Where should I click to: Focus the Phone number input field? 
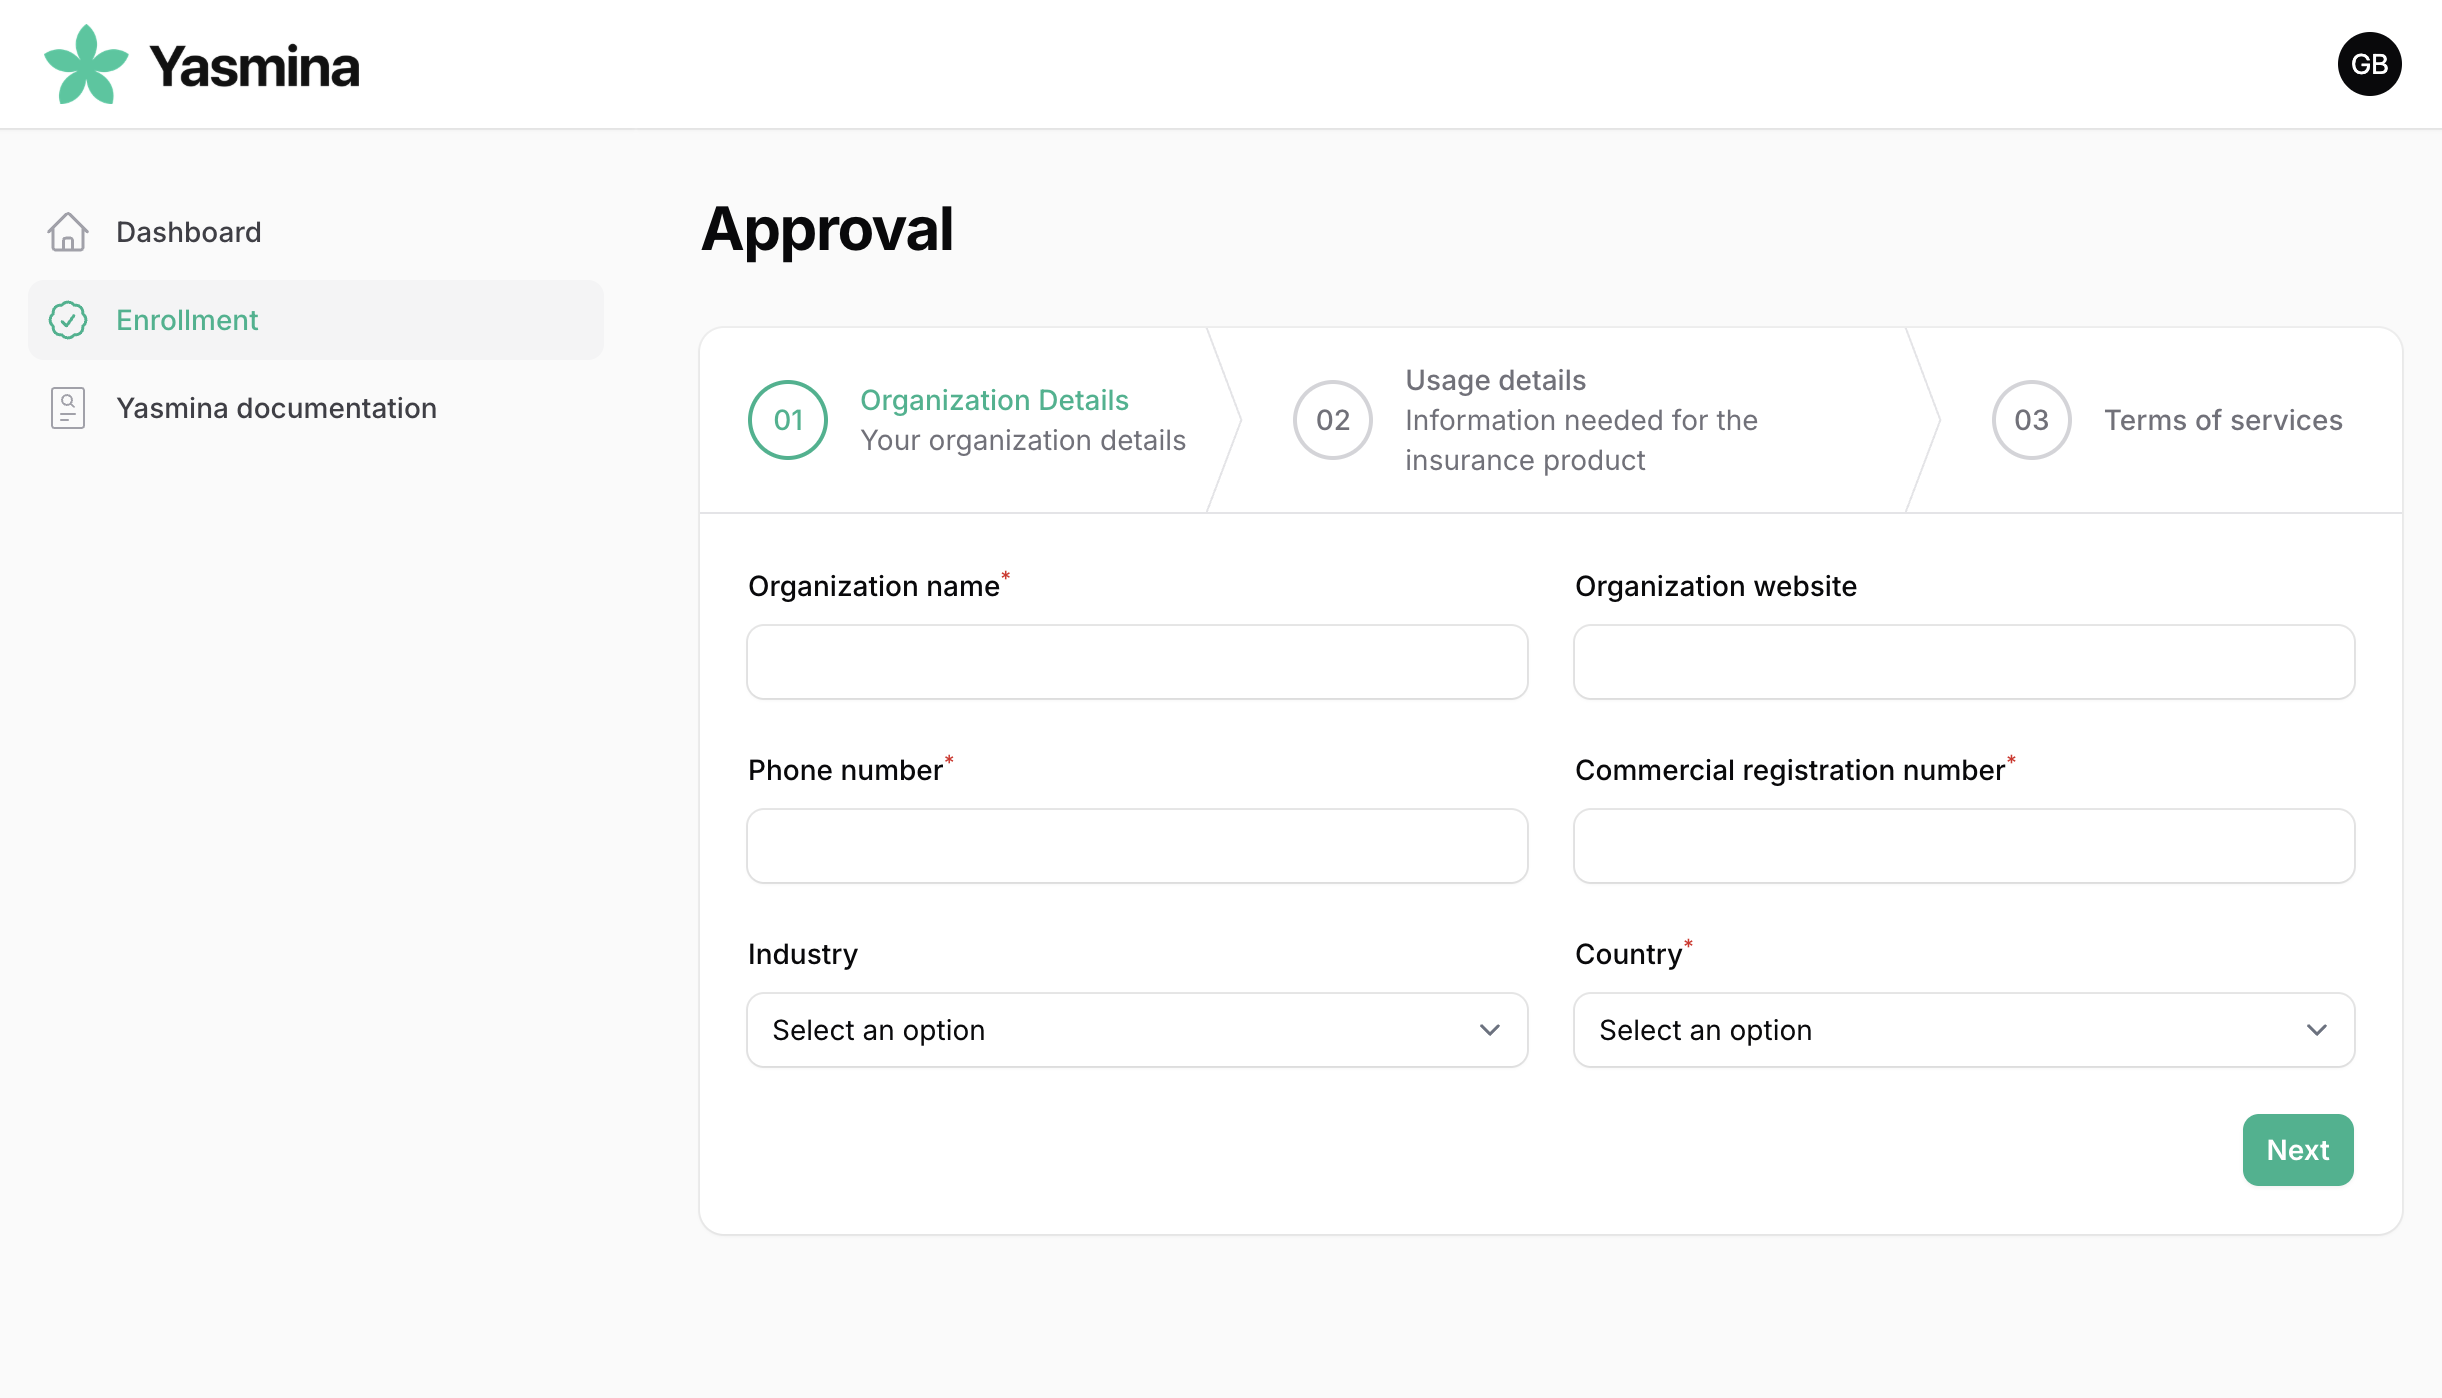tap(1136, 846)
